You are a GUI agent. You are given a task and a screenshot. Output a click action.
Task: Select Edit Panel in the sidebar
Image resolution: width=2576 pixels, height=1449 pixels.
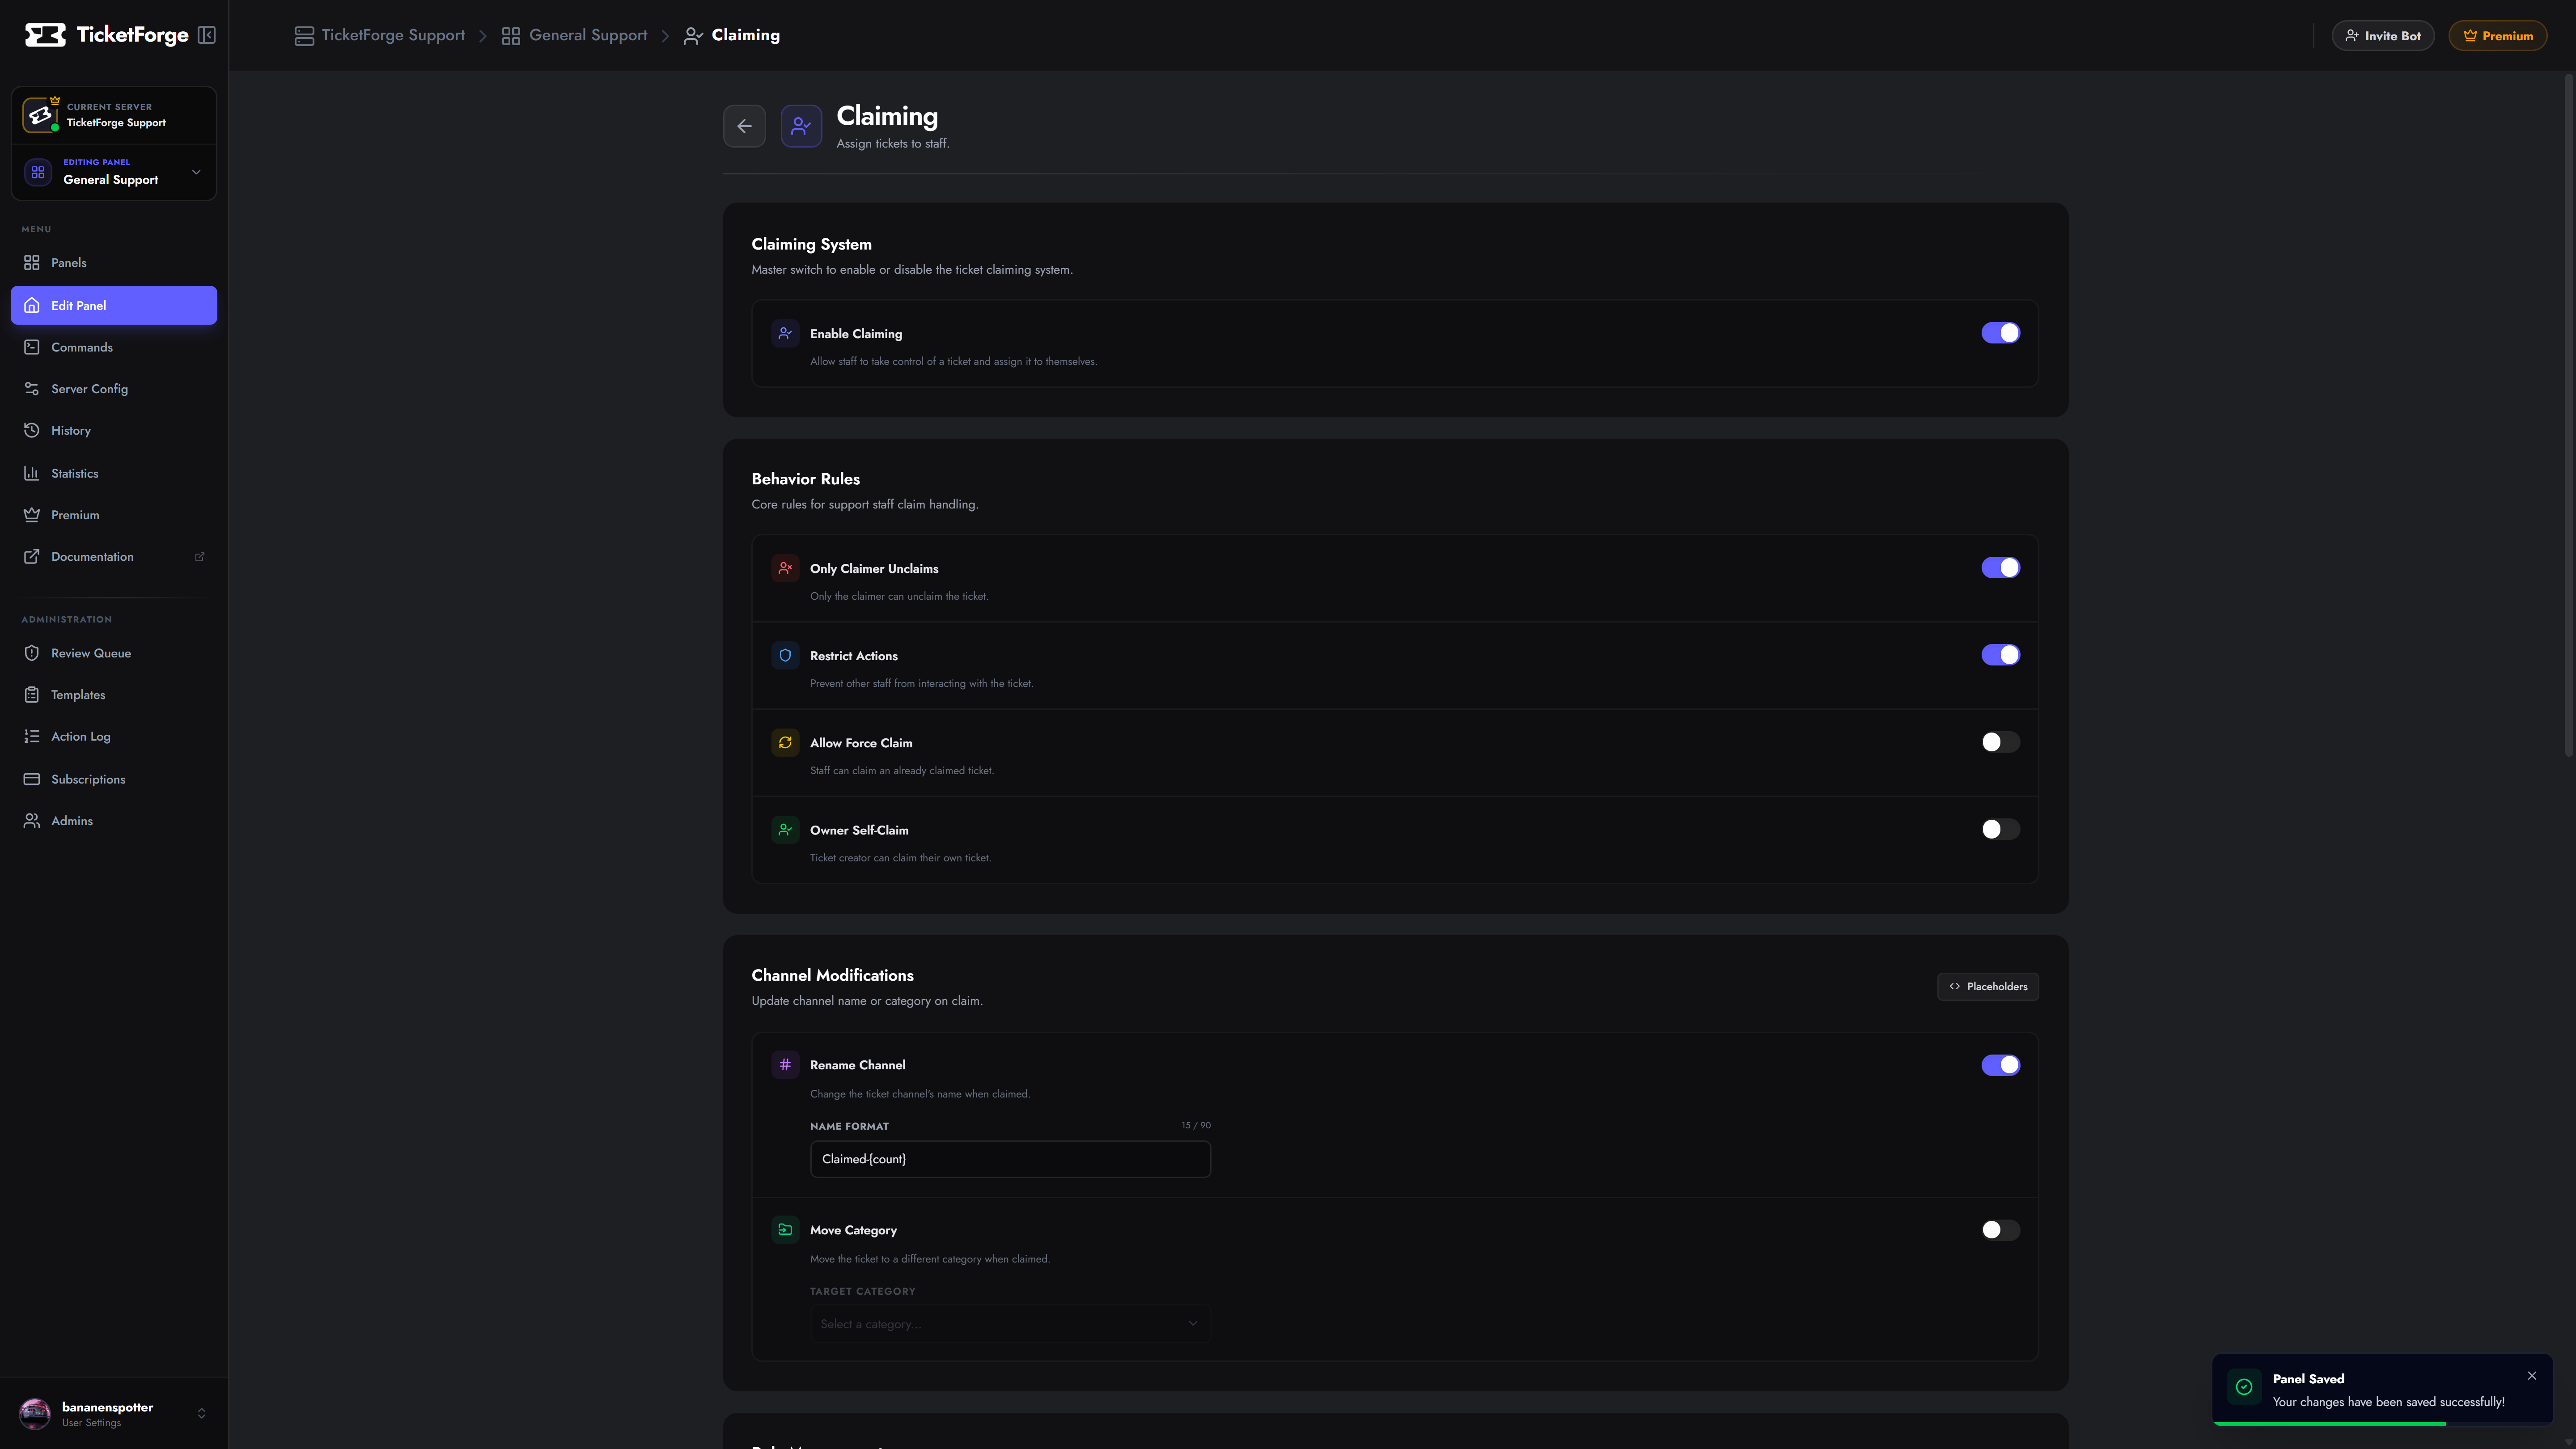[x=114, y=305]
